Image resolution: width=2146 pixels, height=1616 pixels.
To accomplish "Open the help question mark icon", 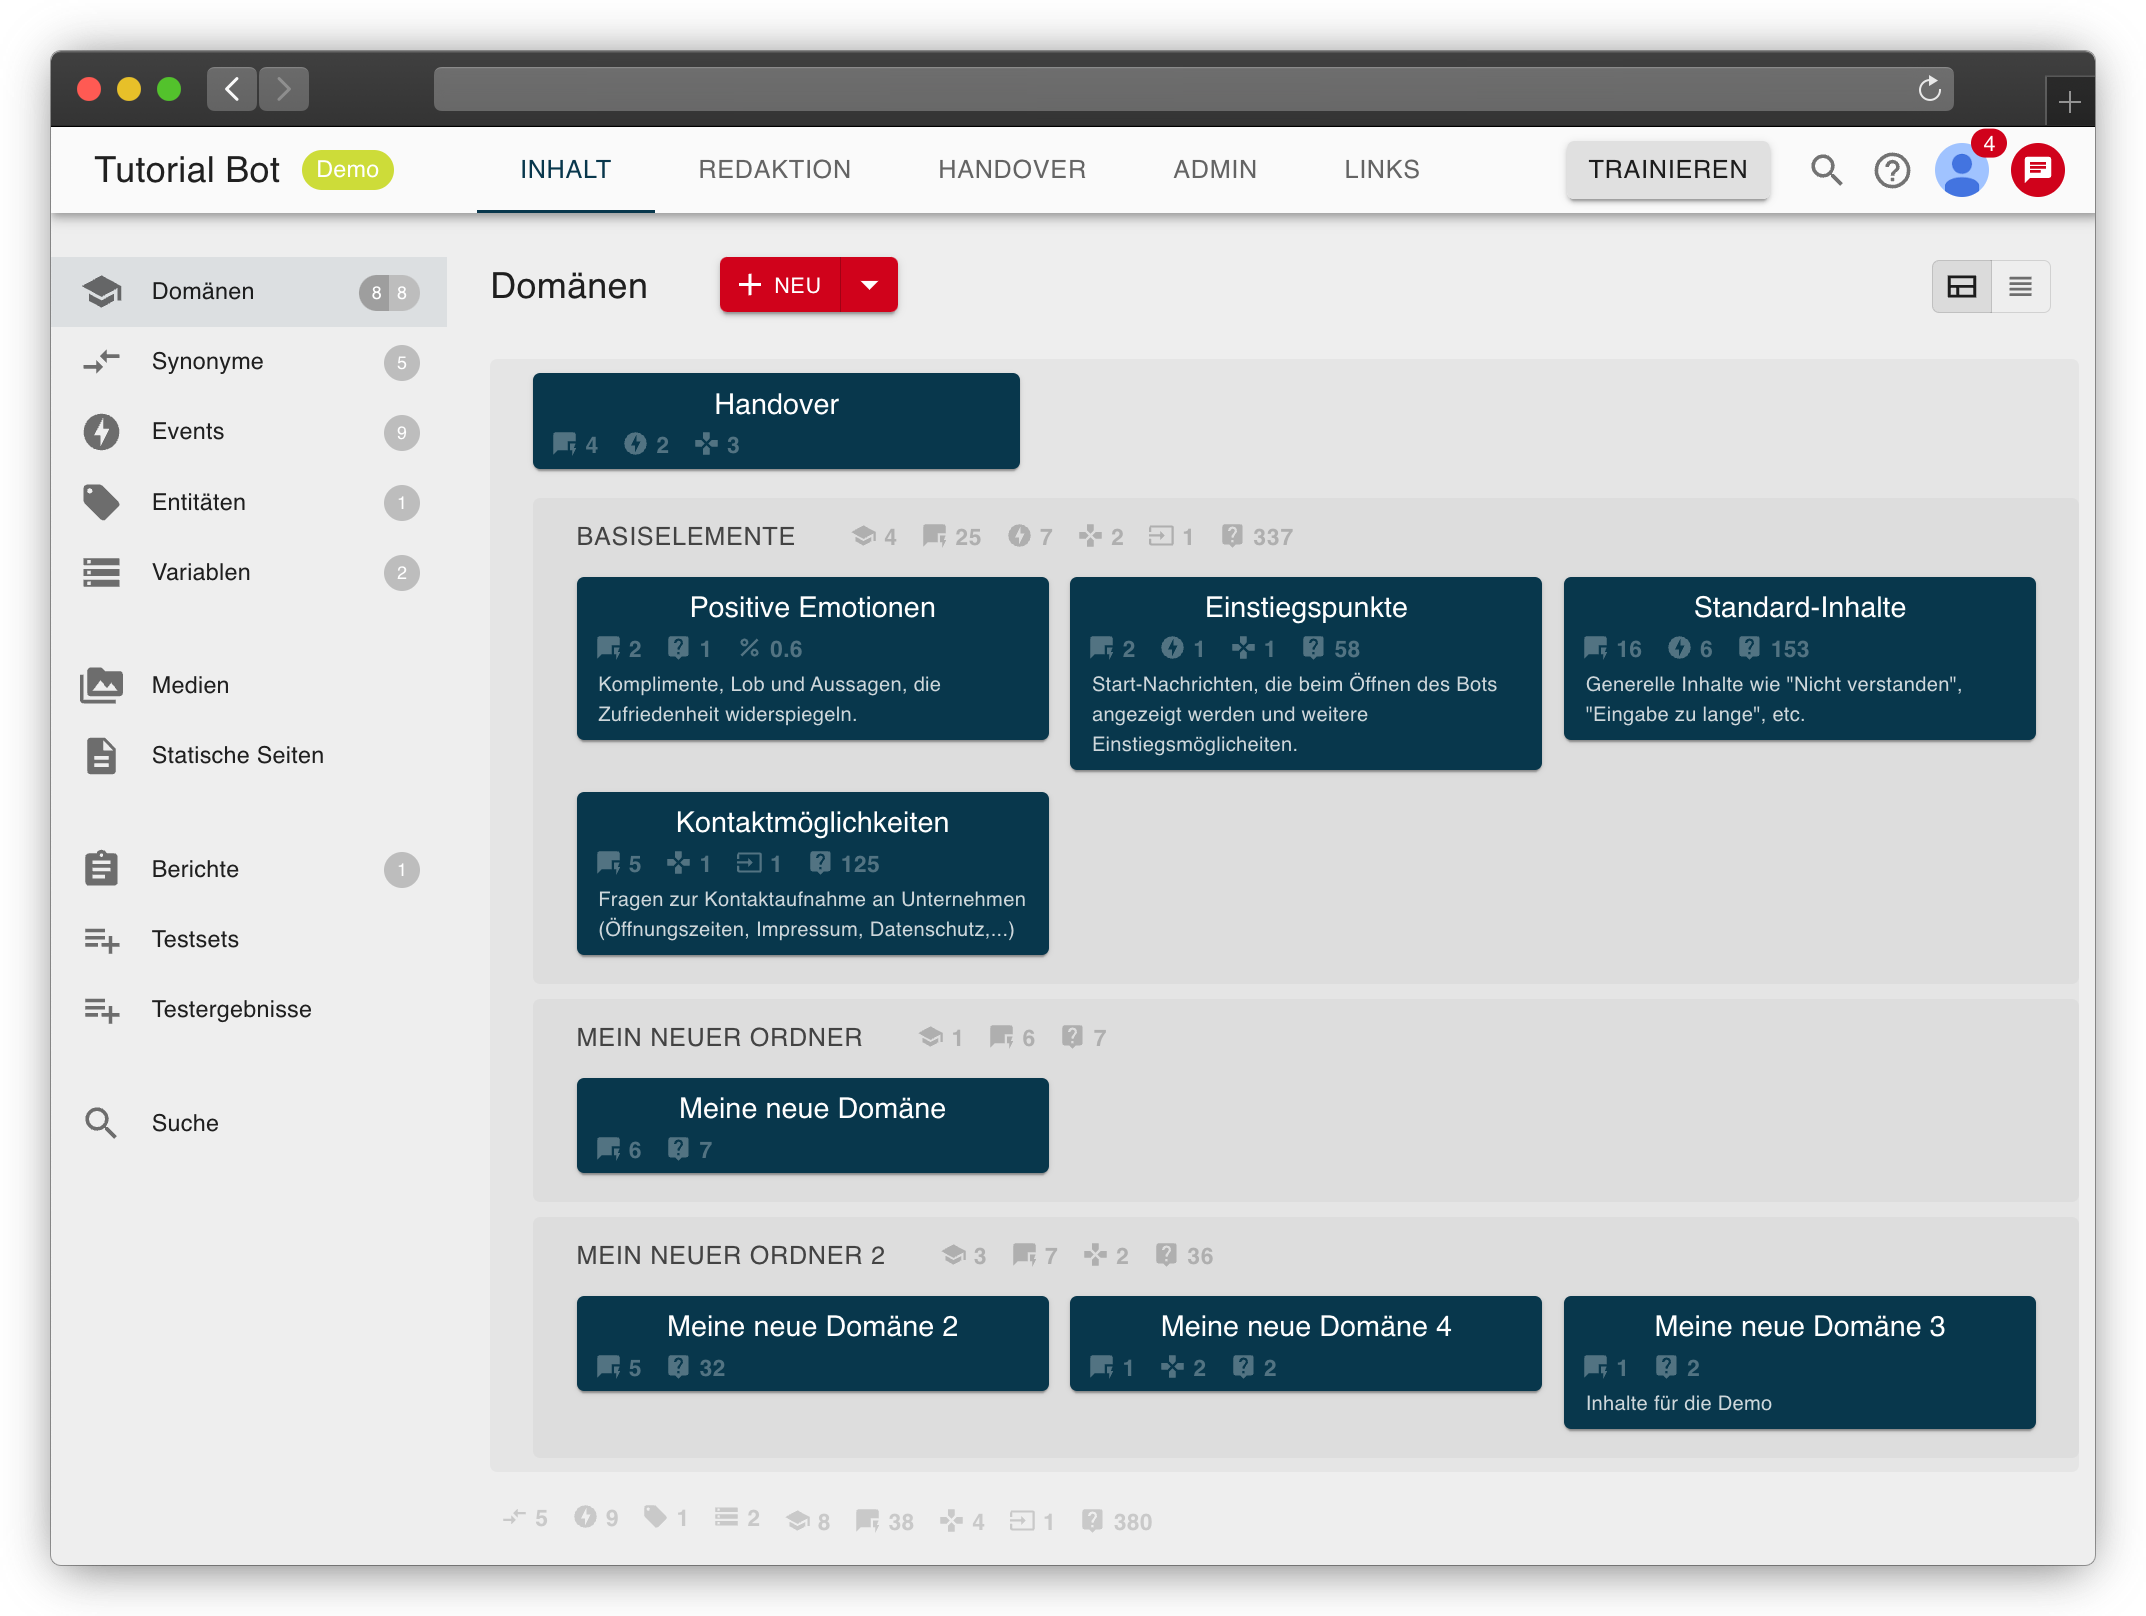I will [1891, 170].
